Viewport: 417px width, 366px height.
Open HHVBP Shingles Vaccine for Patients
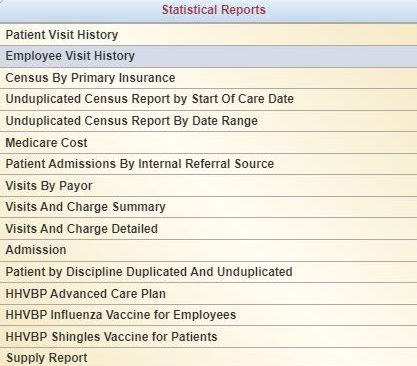208,336
